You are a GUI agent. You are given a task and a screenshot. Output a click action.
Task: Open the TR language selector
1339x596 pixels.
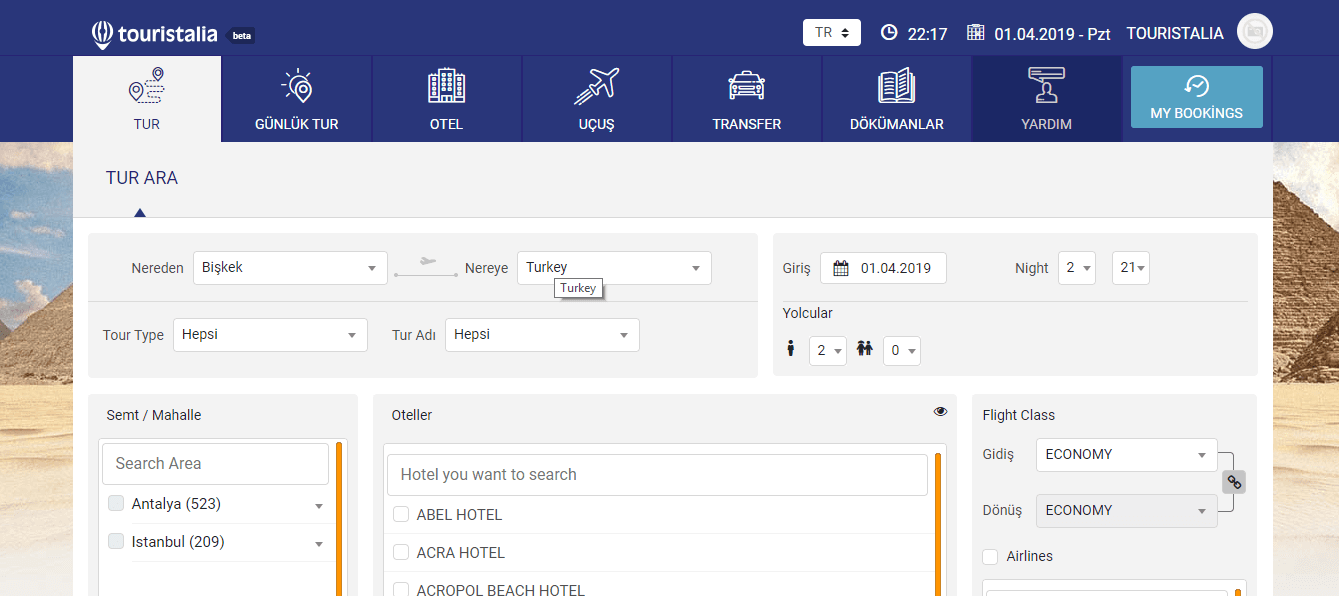pos(831,32)
